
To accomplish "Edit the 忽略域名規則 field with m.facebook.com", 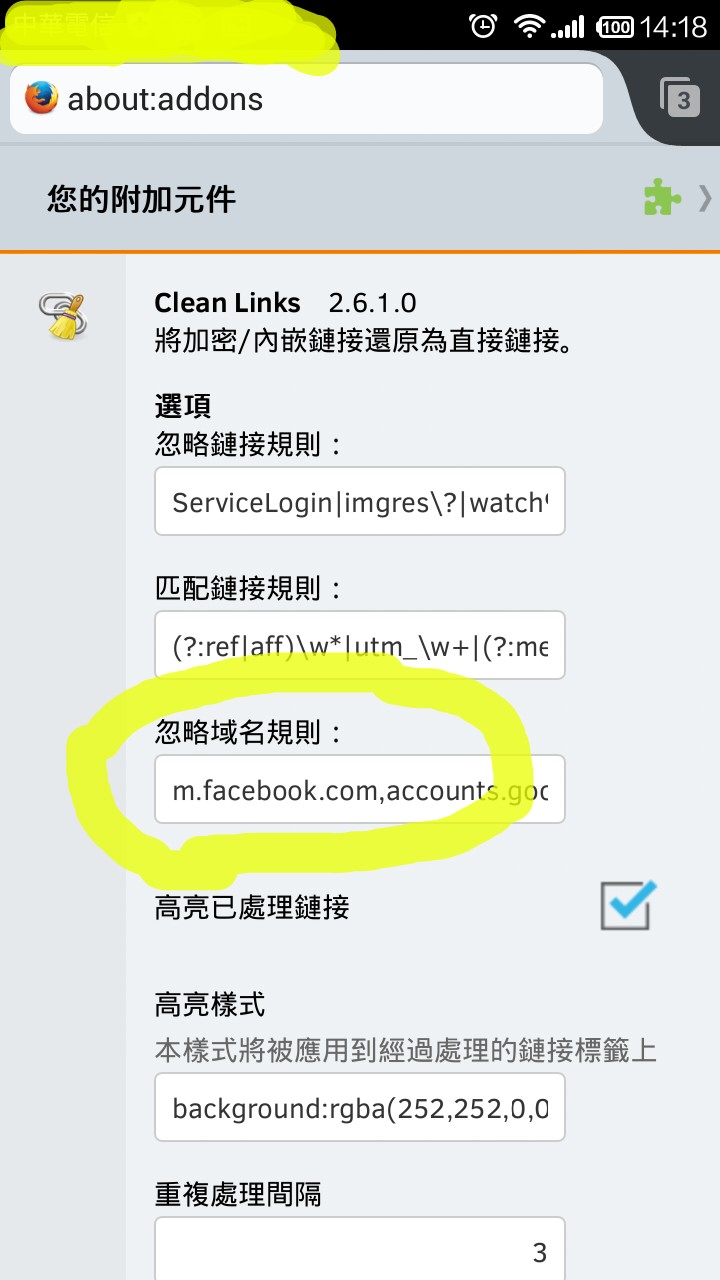I will pos(360,789).
